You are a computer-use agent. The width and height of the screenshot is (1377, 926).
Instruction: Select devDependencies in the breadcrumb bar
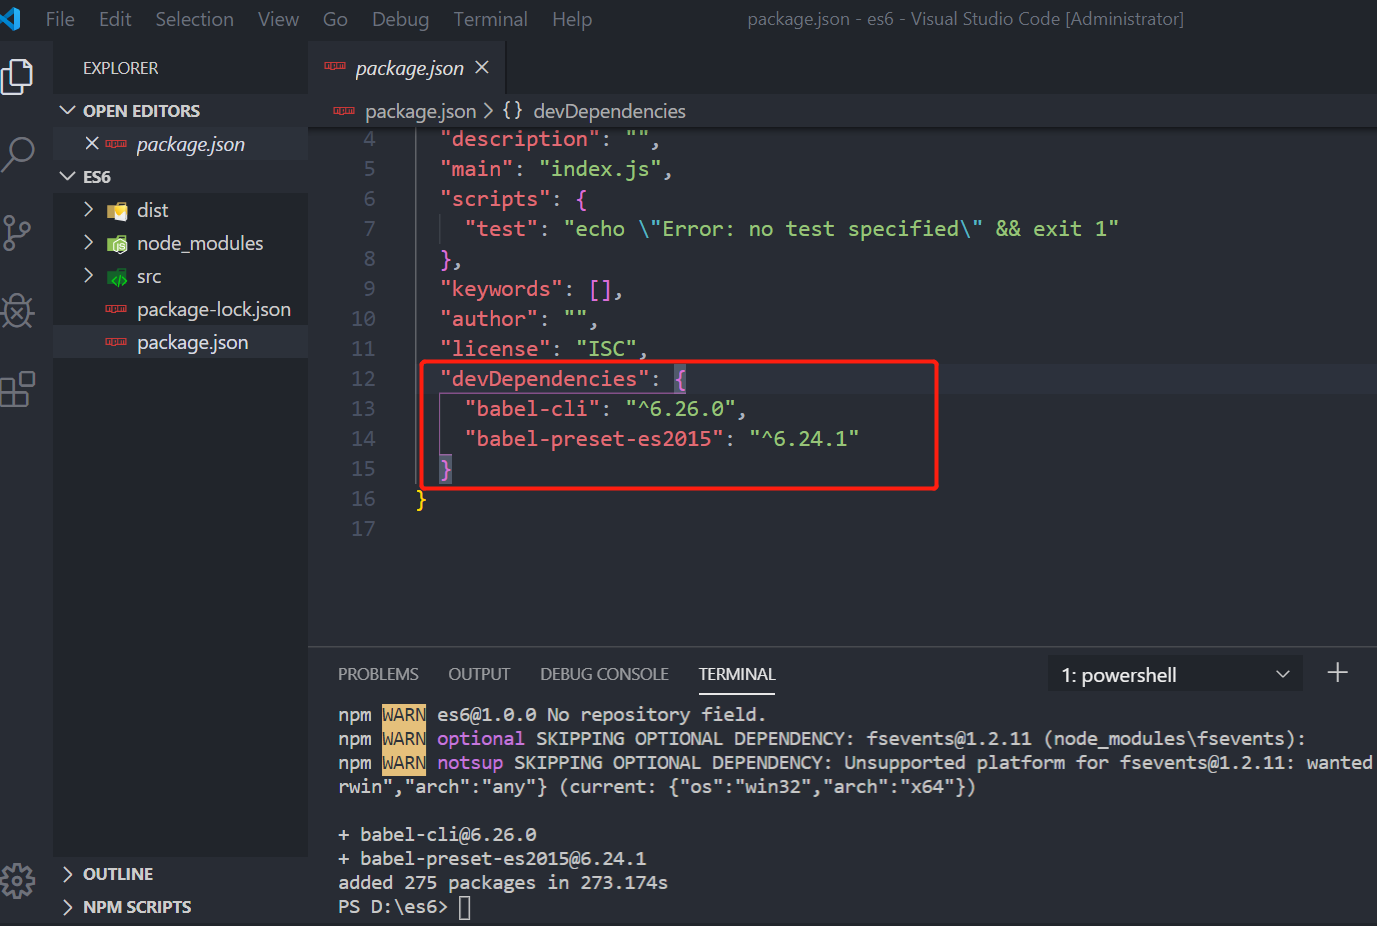(609, 111)
